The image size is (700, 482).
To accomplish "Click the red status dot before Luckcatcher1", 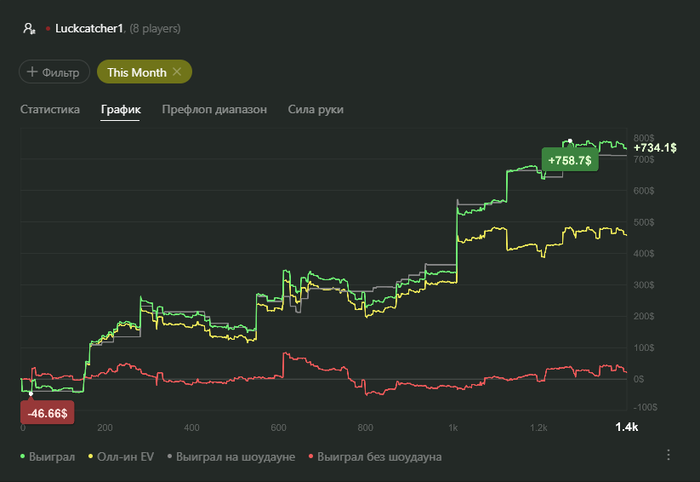I will click(x=47, y=28).
